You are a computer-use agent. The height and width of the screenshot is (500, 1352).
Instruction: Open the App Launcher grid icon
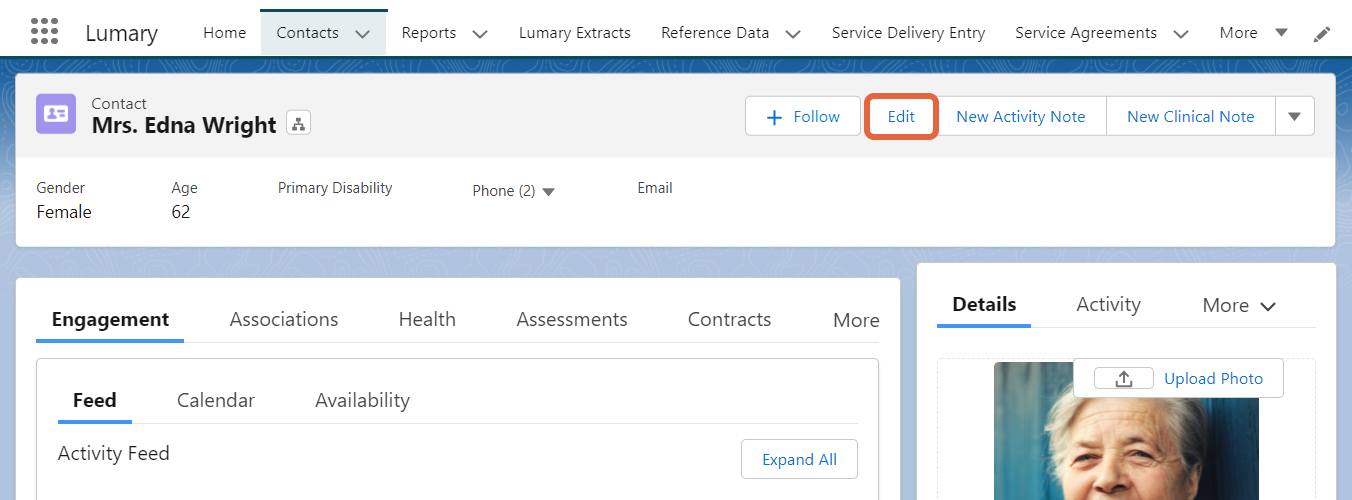pos(44,32)
